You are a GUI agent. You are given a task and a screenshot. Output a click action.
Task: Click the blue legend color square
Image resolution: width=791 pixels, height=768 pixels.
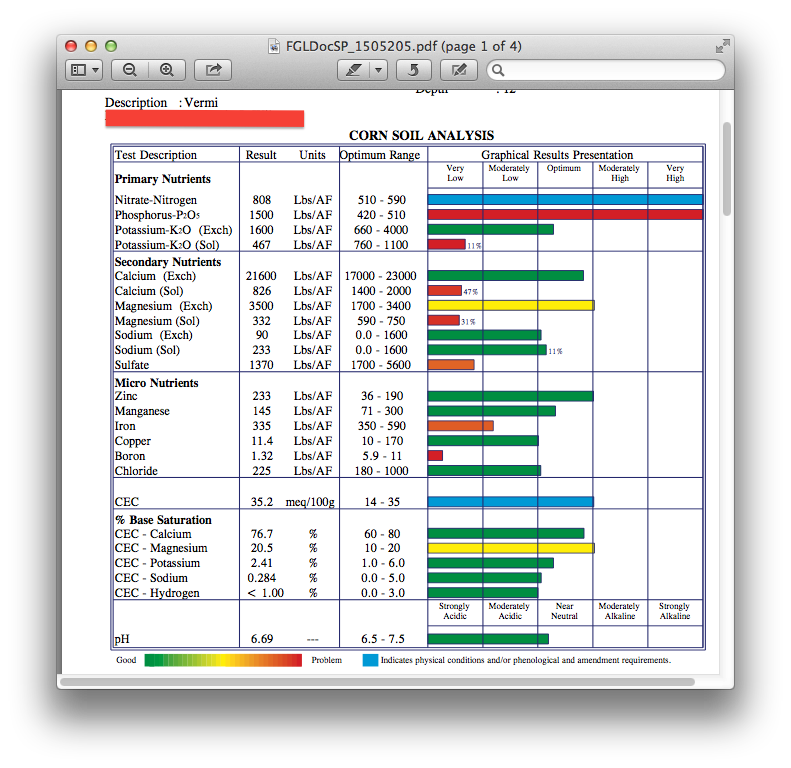[x=369, y=660]
